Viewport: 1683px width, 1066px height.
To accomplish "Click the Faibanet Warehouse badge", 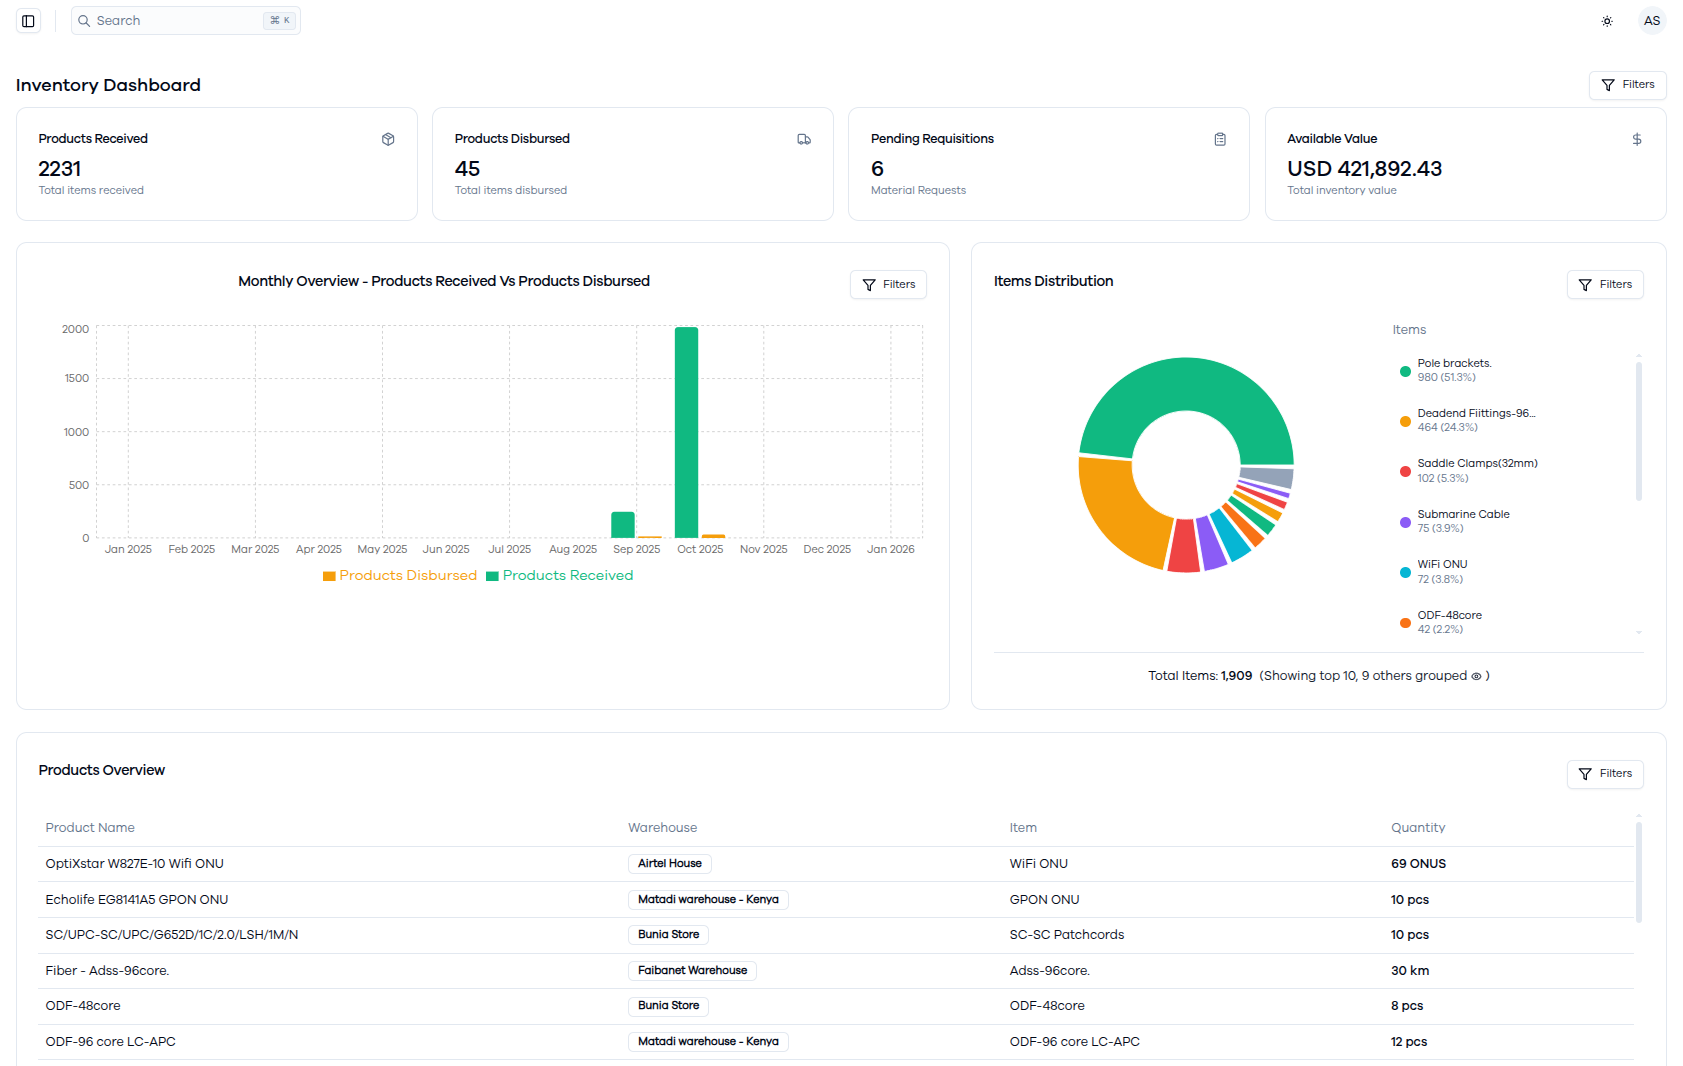I will [692, 971].
